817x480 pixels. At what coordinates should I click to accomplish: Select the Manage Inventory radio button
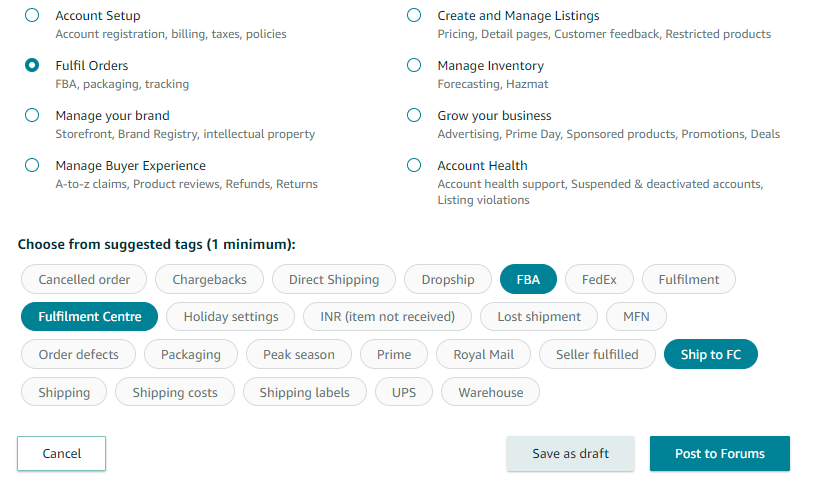tap(414, 66)
